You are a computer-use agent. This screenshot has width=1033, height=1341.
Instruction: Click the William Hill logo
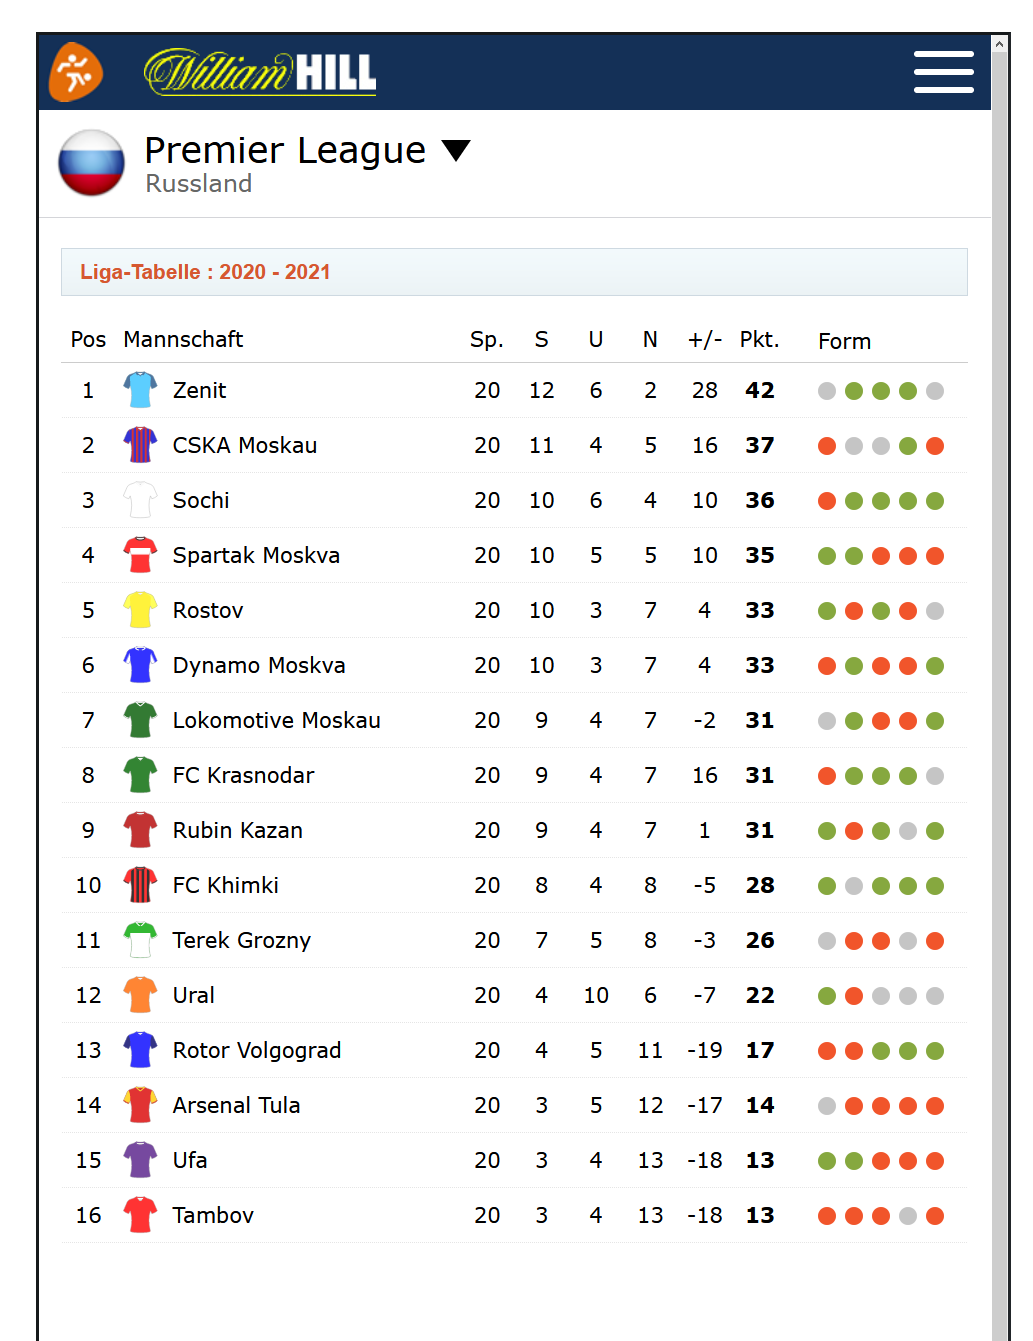[x=260, y=72]
